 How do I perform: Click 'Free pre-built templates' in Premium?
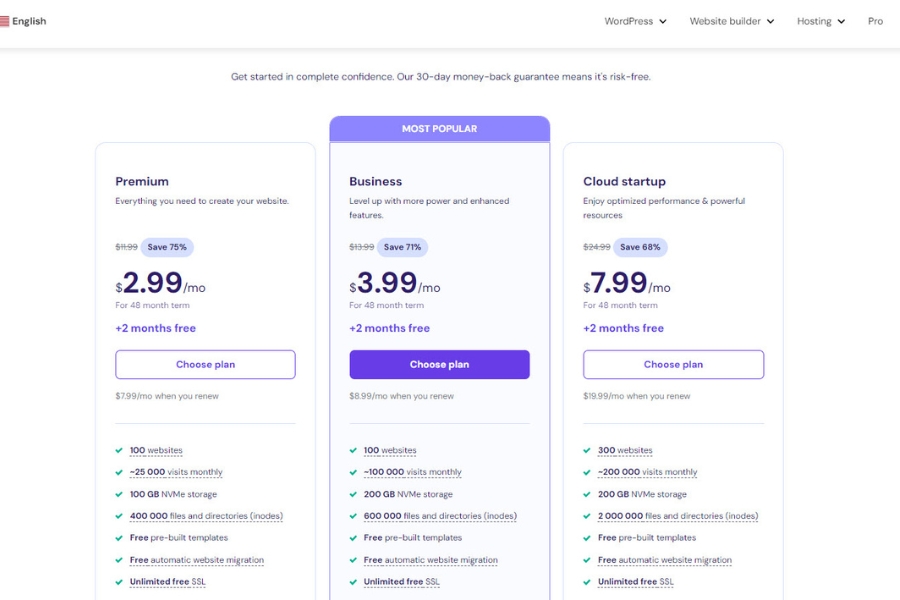(179, 538)
